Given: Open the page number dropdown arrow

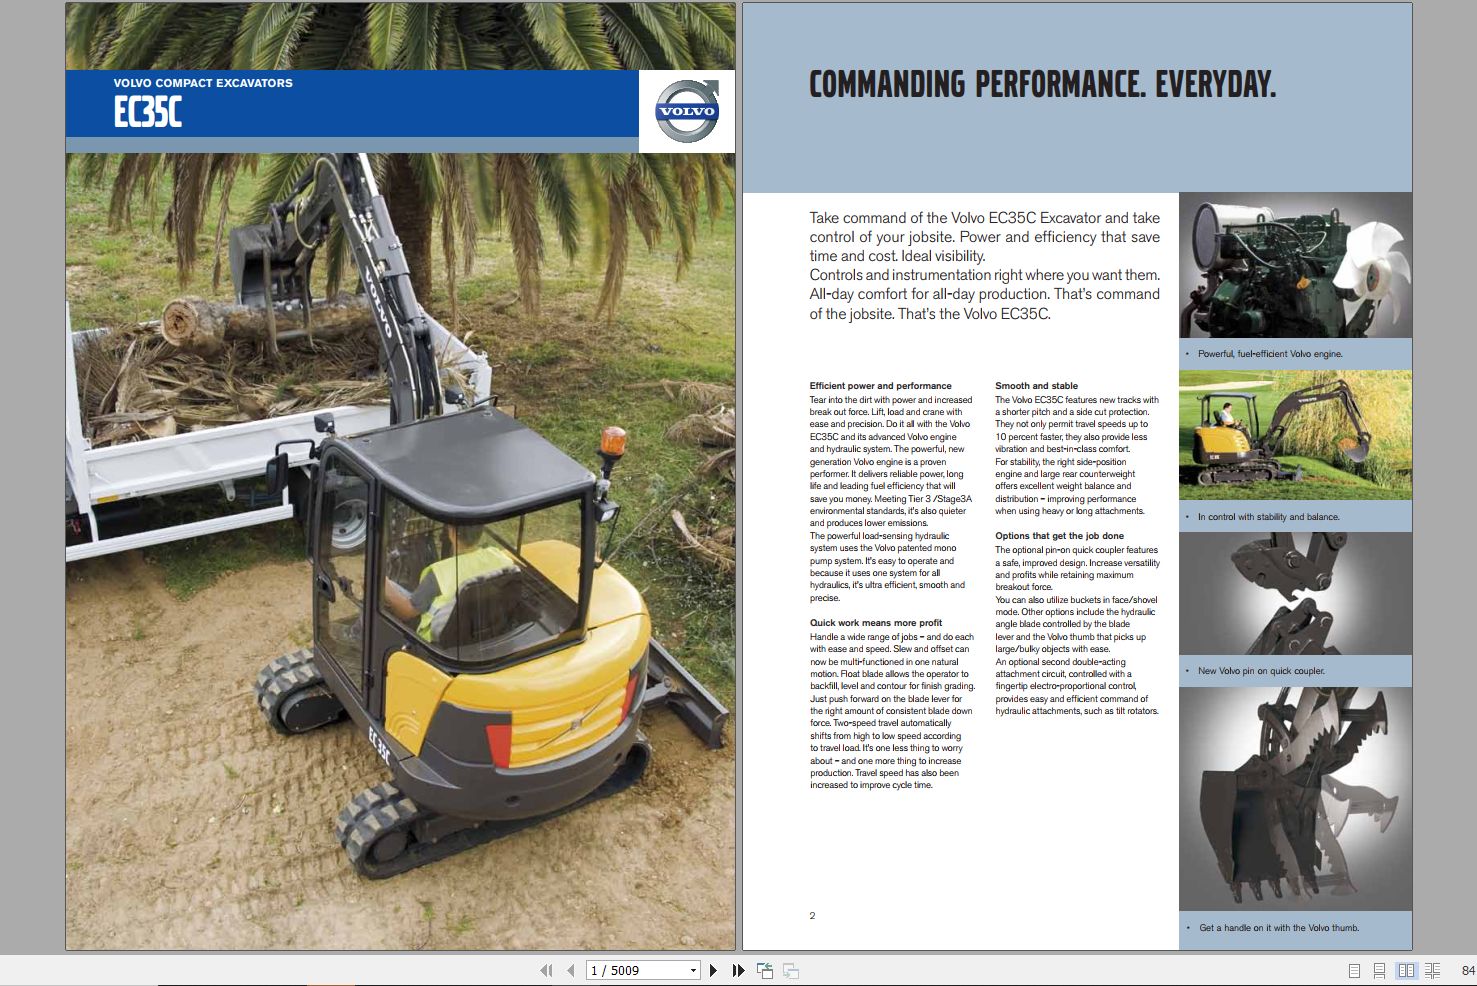Looking at the screenshot, I should (693, 970).
